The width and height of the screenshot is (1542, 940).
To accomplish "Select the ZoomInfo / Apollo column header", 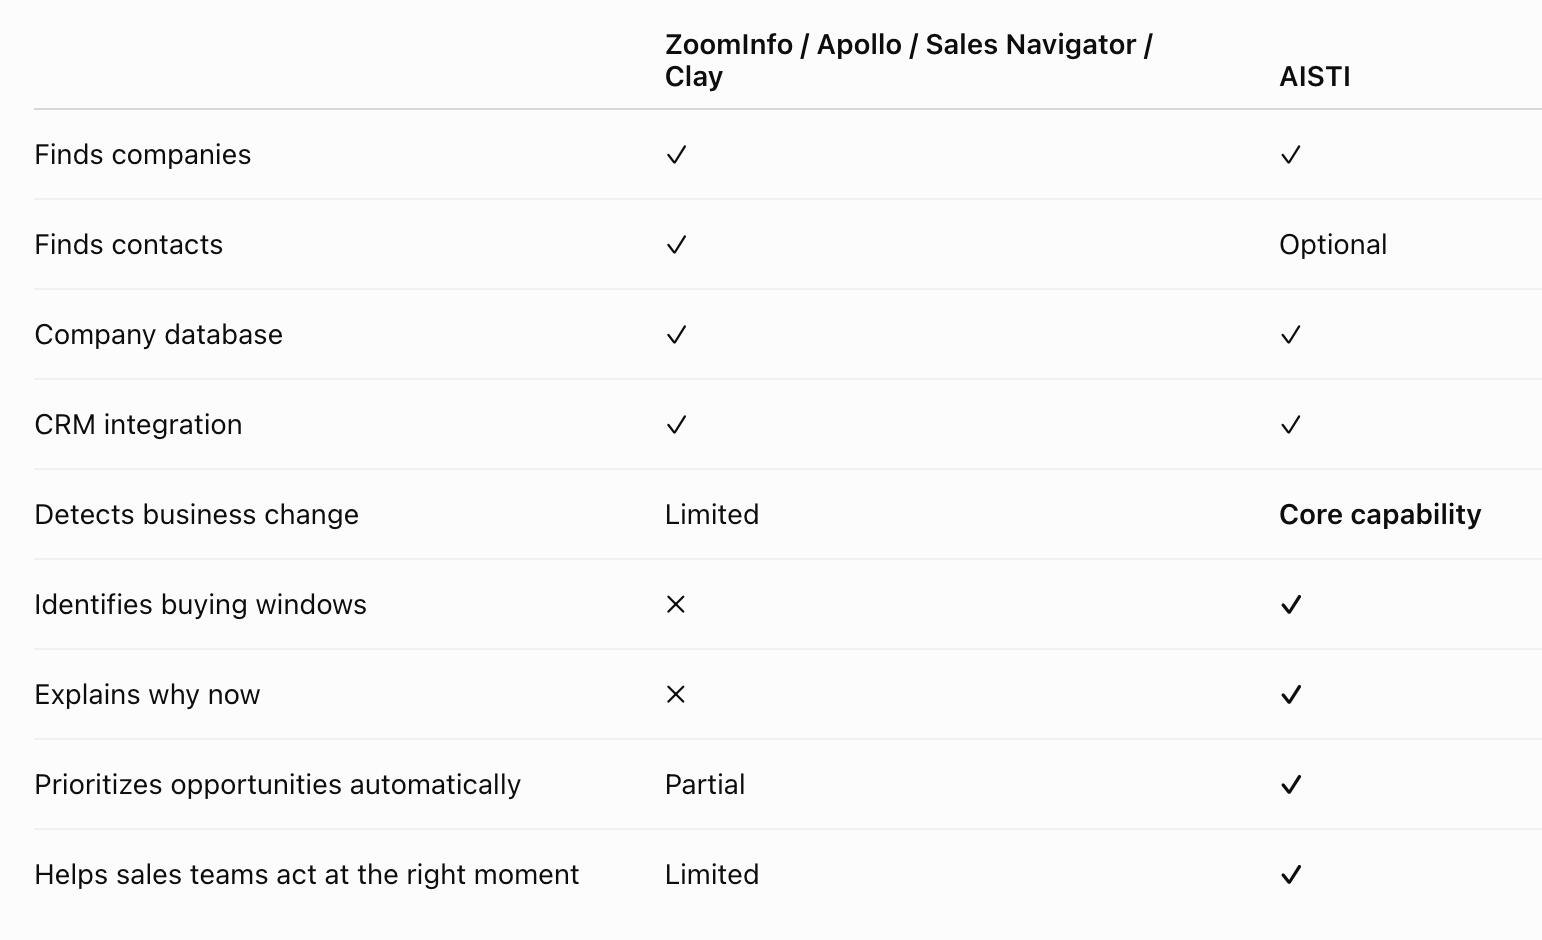I will (909, 60).
